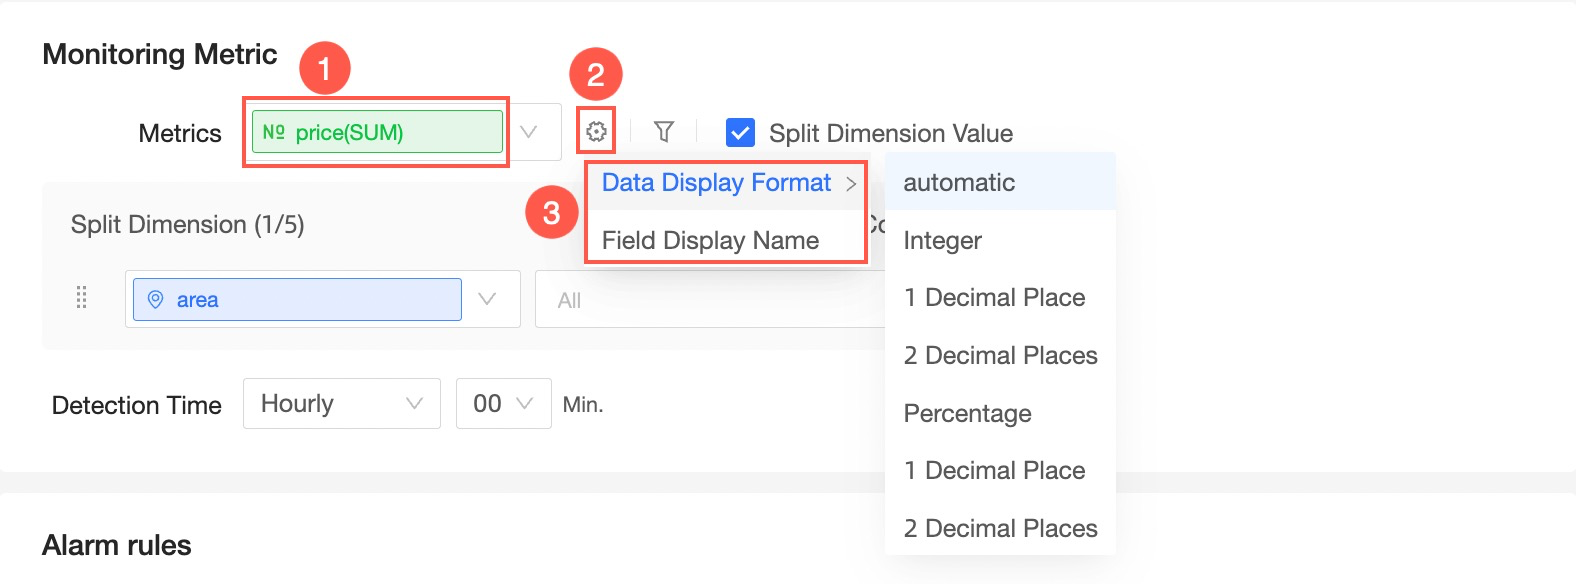
Task: Pick the first 2 Decimal Places option
Action: 1000,355
